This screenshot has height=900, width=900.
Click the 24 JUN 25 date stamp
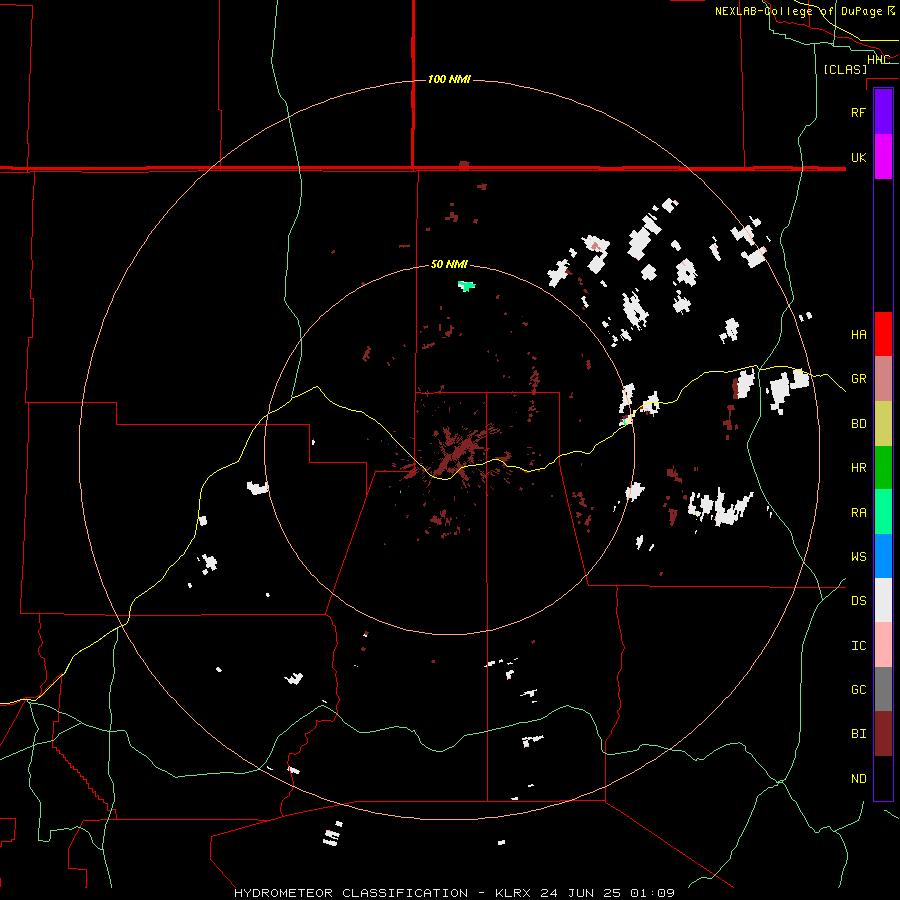point(581,893)
